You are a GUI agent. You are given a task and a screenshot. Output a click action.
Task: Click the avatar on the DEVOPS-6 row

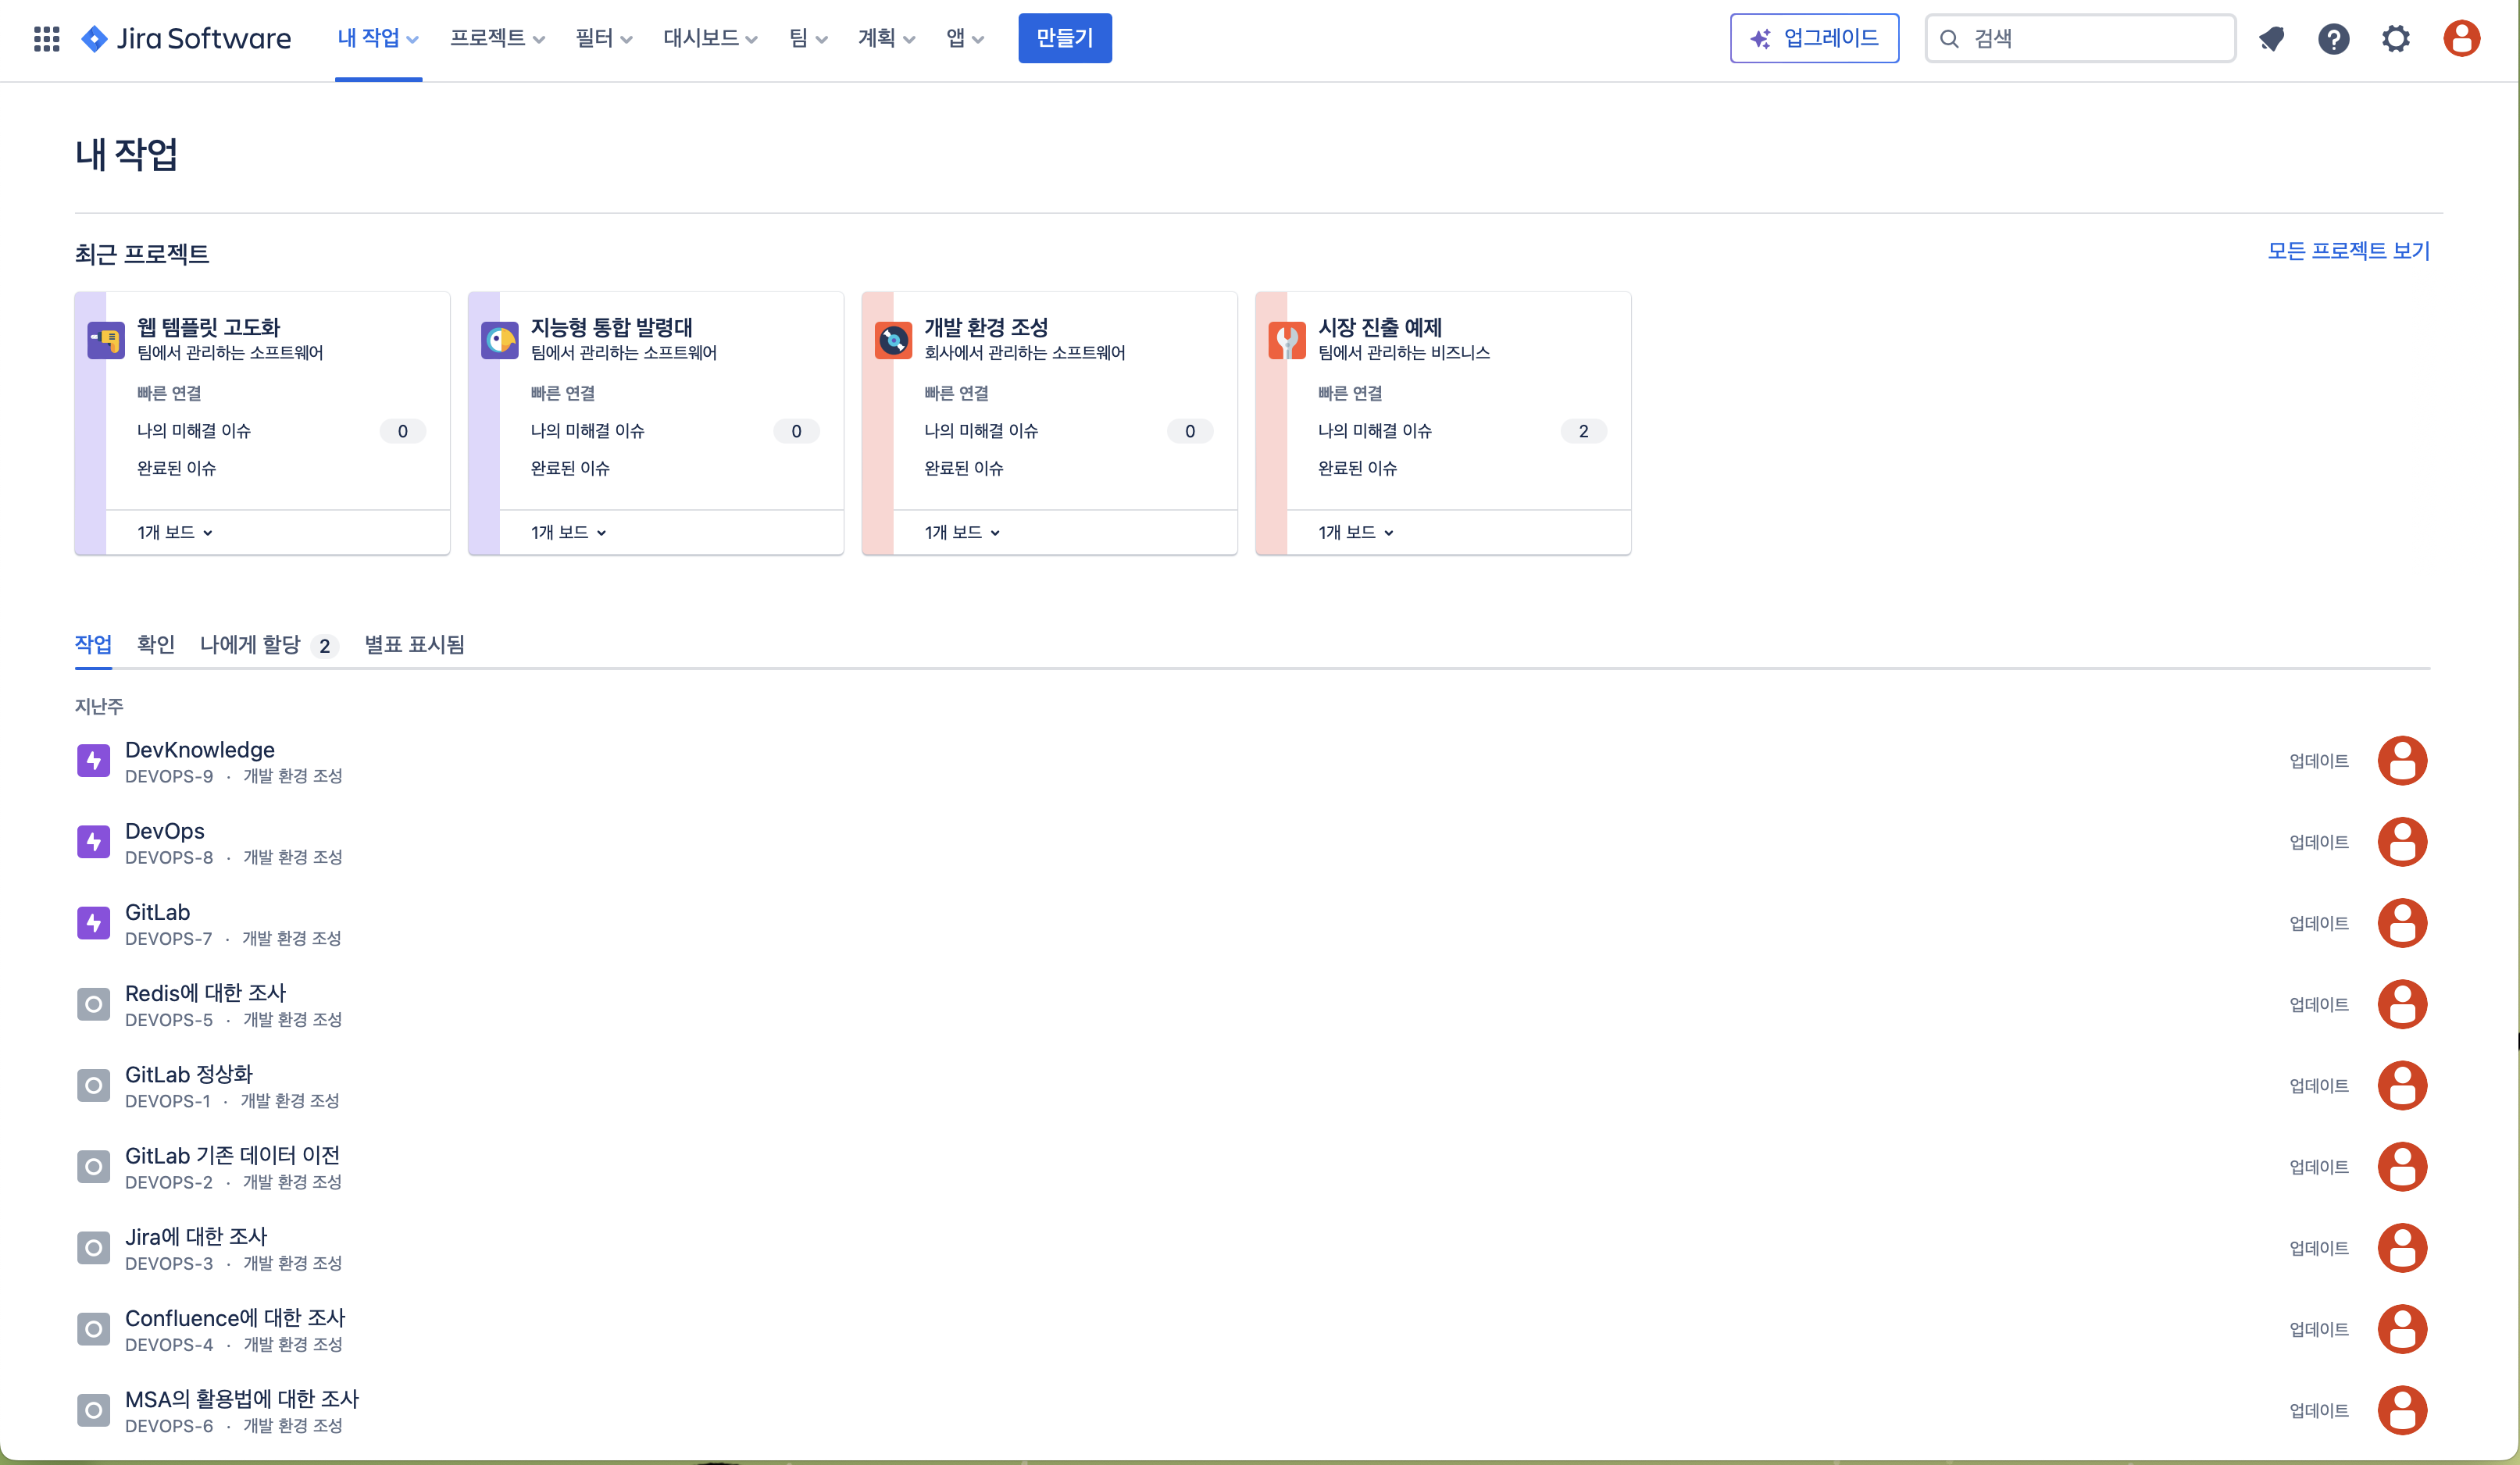click(2402, 1410)
